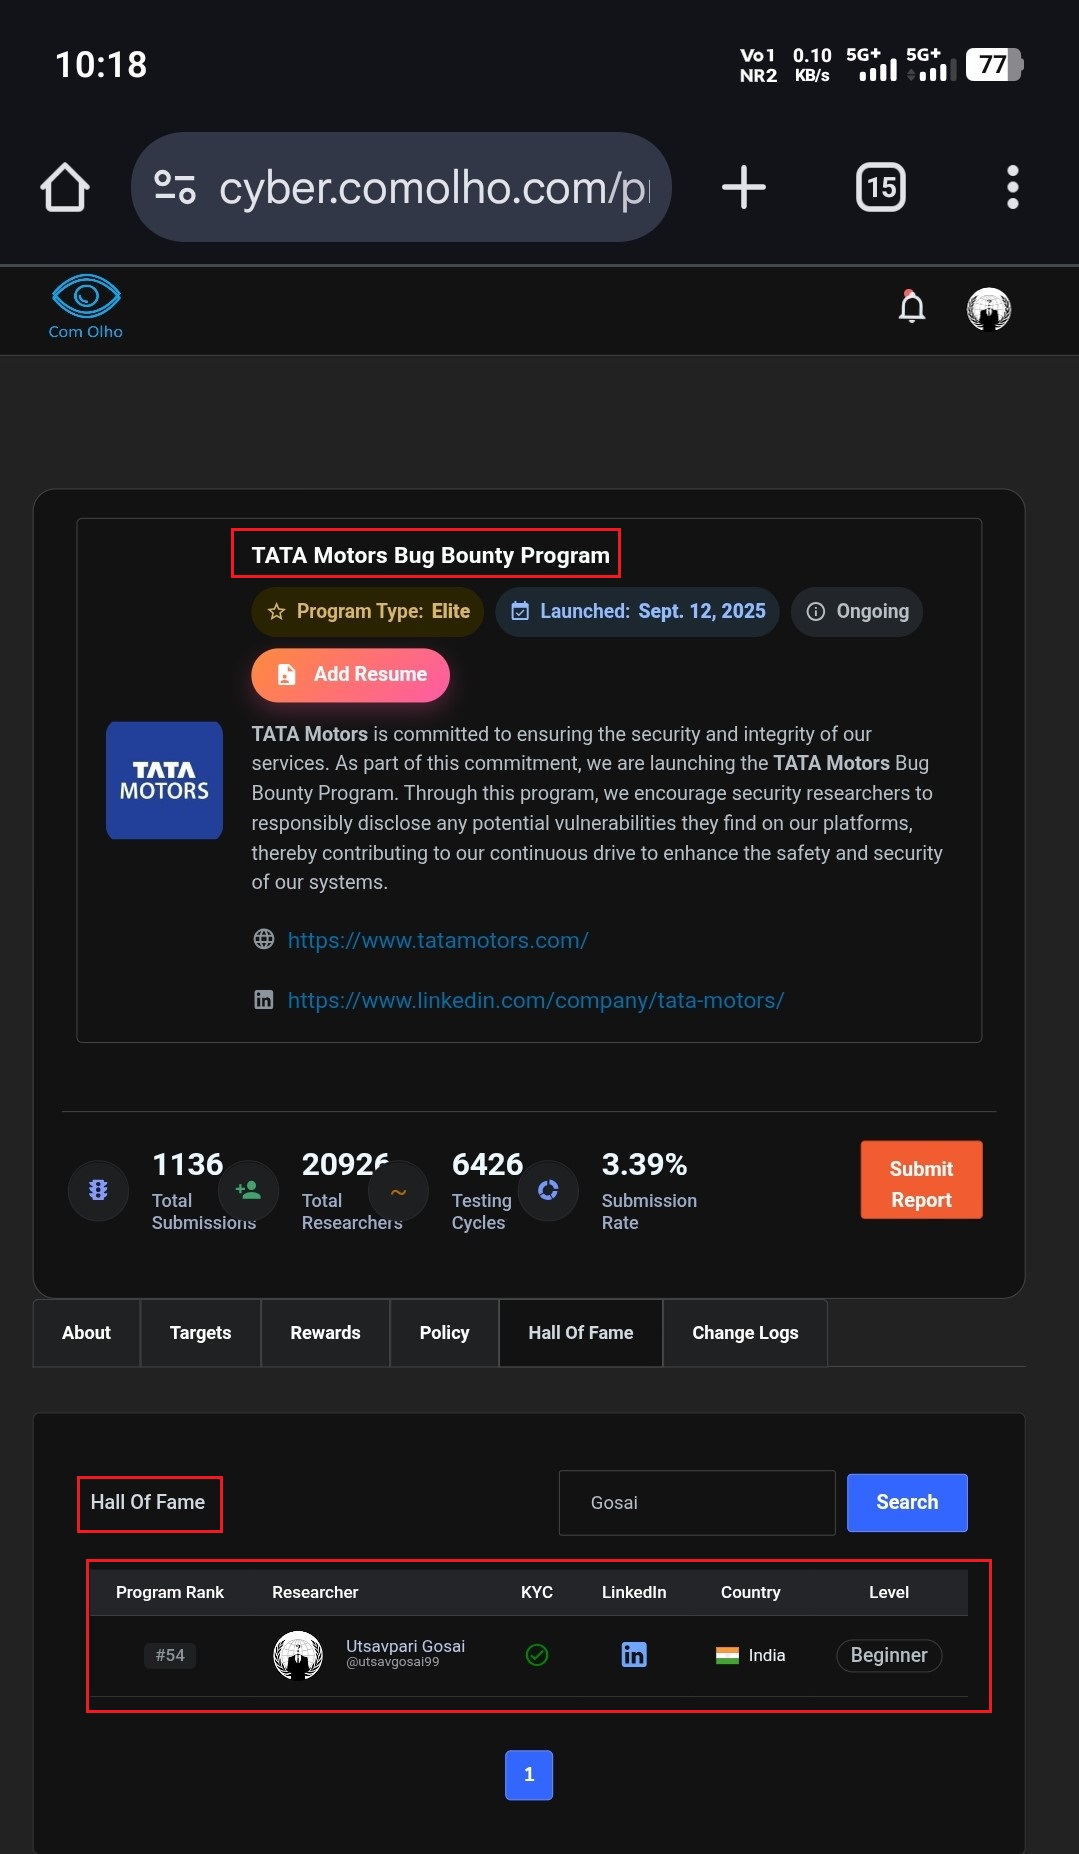The width and height of the screenshot is (1079, 1854).
Task: Switch to the Targets tab
Action: click(200, 1333)
